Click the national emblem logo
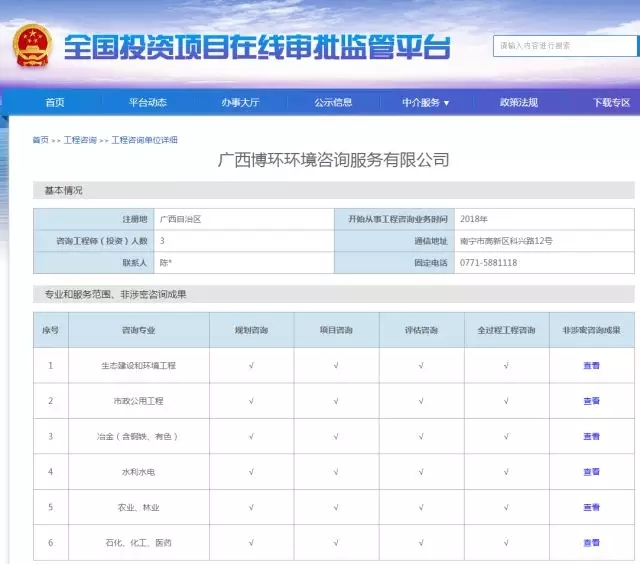Screen dimensions: 640x564 click(31, 46)
